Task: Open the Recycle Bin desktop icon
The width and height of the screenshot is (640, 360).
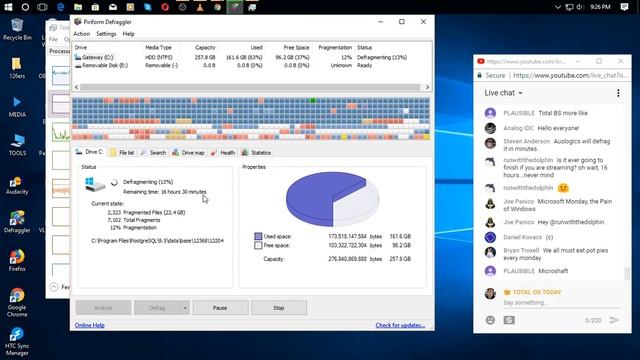Action: point(17,29)
